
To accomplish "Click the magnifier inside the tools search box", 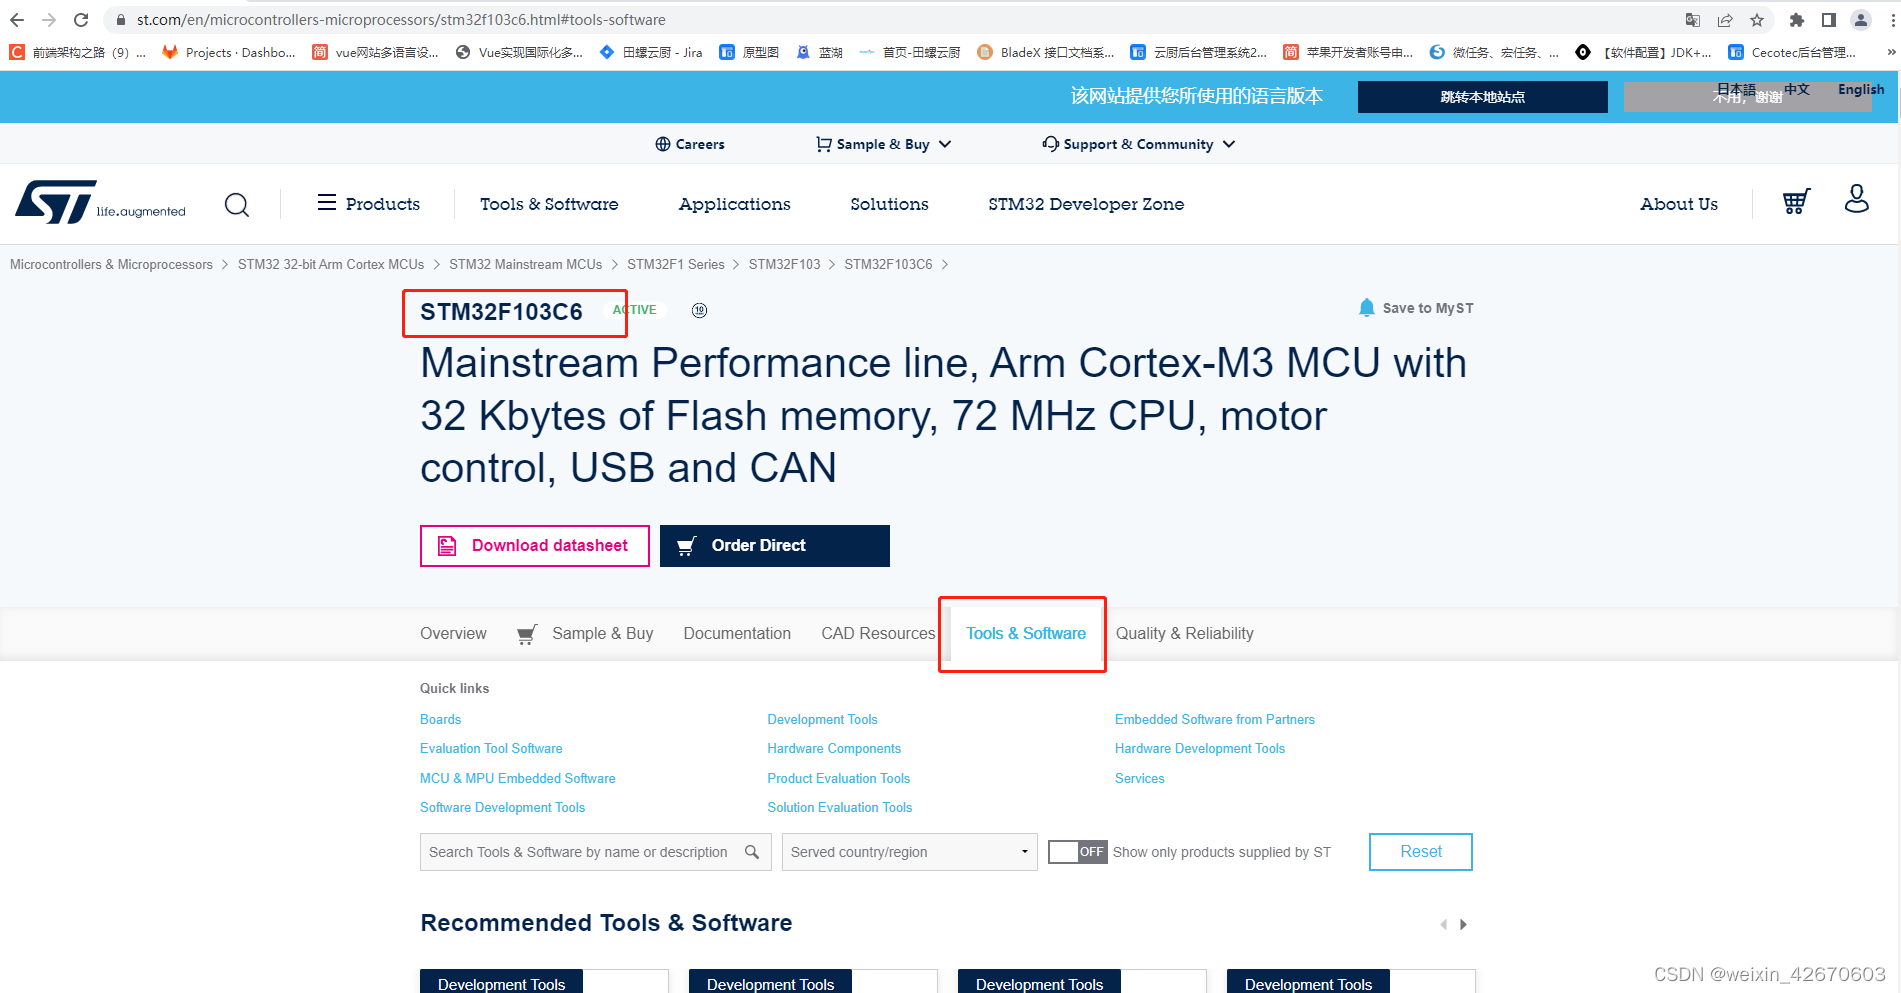I will tap(752, 851).
